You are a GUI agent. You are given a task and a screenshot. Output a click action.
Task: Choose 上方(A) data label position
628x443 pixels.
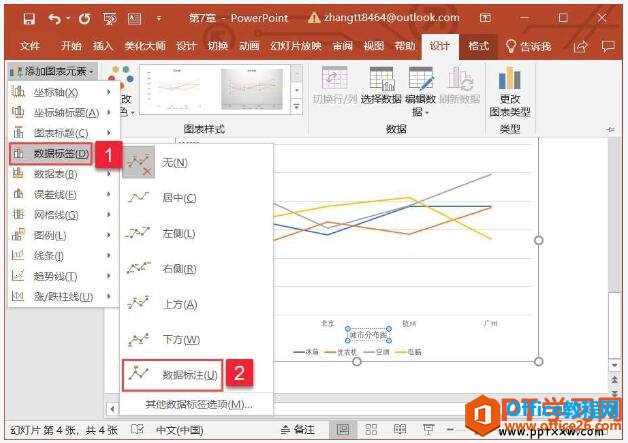click(197, 304)
